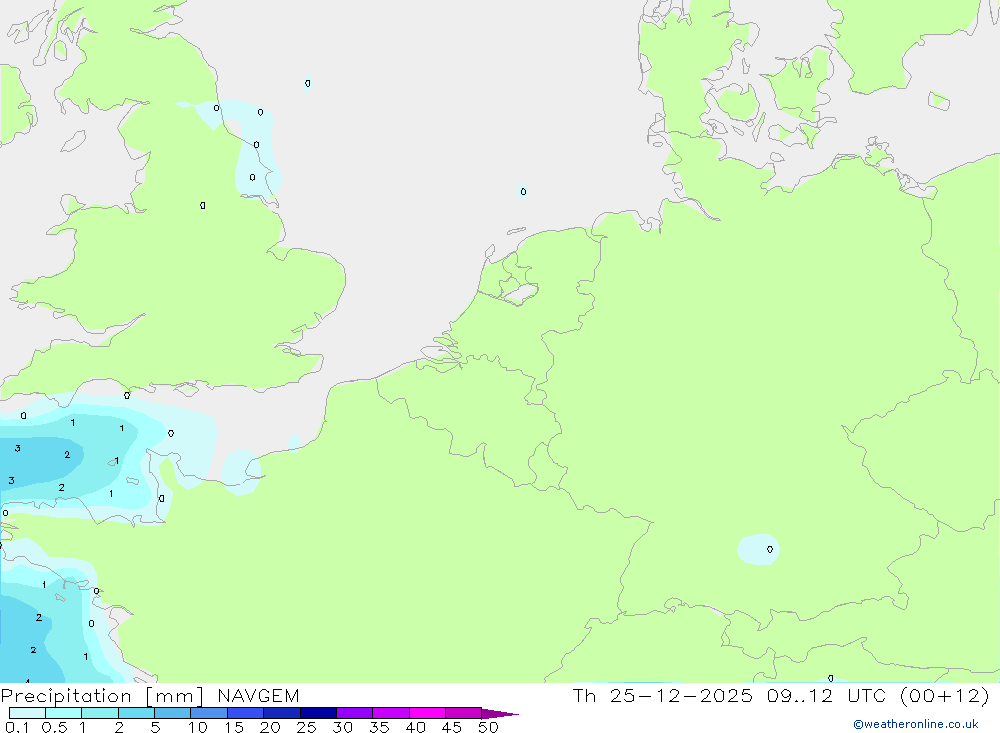The image size is (1000, 733).
Task: Click the 'Th 25-12-2025' date text
Action: click(662, 695)
